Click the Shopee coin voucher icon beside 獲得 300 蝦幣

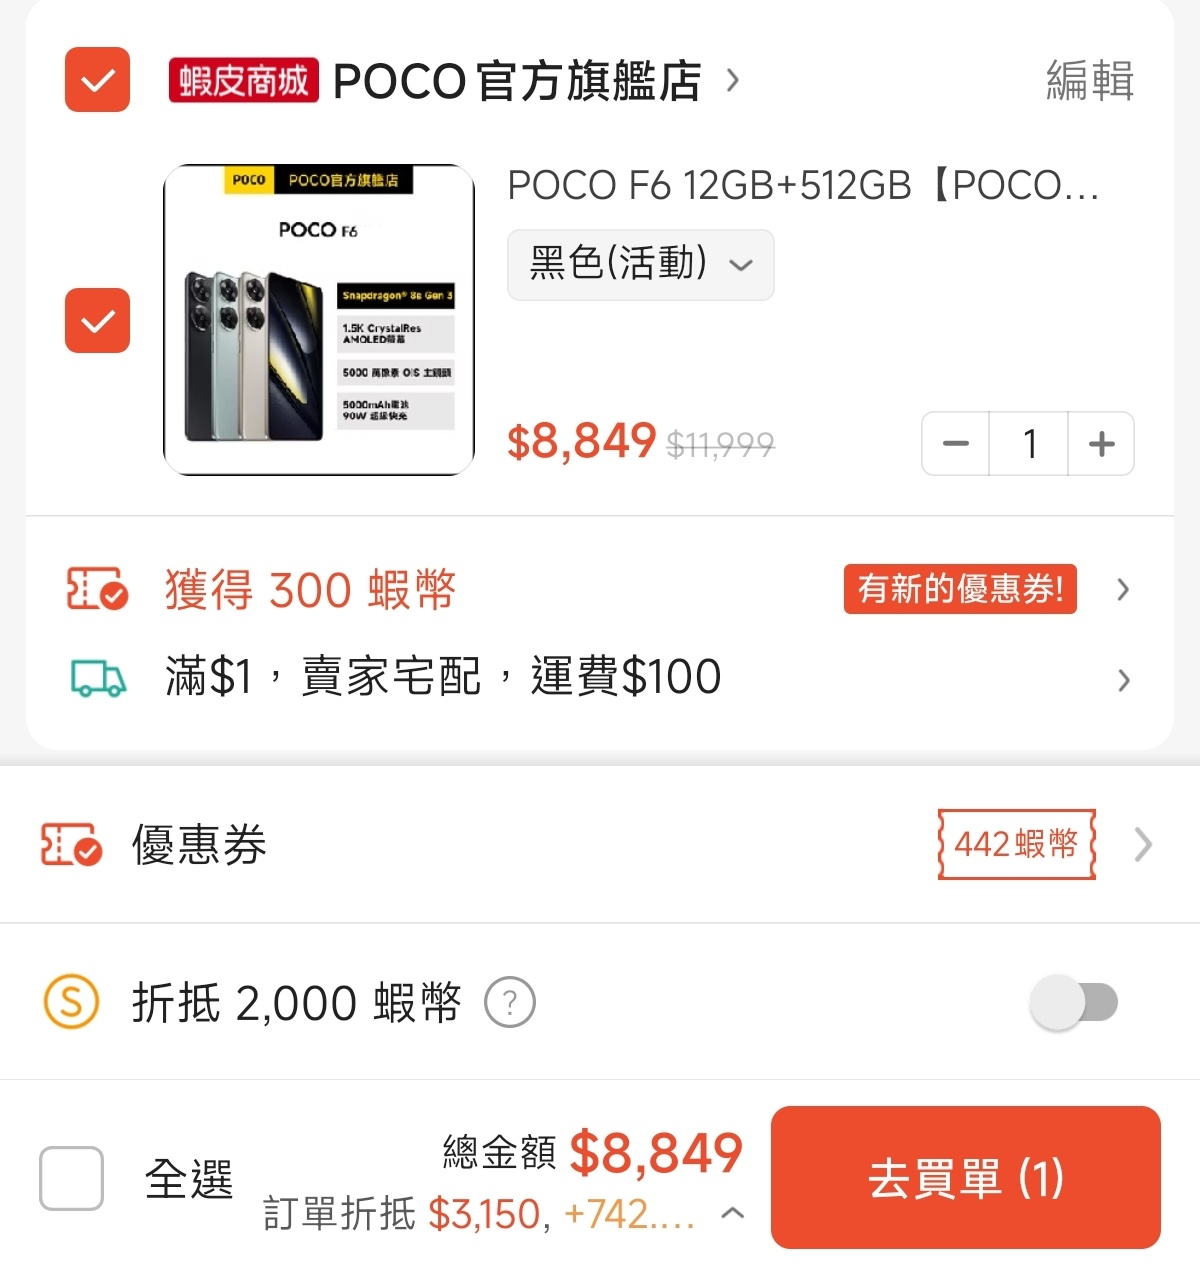[97, 589]
